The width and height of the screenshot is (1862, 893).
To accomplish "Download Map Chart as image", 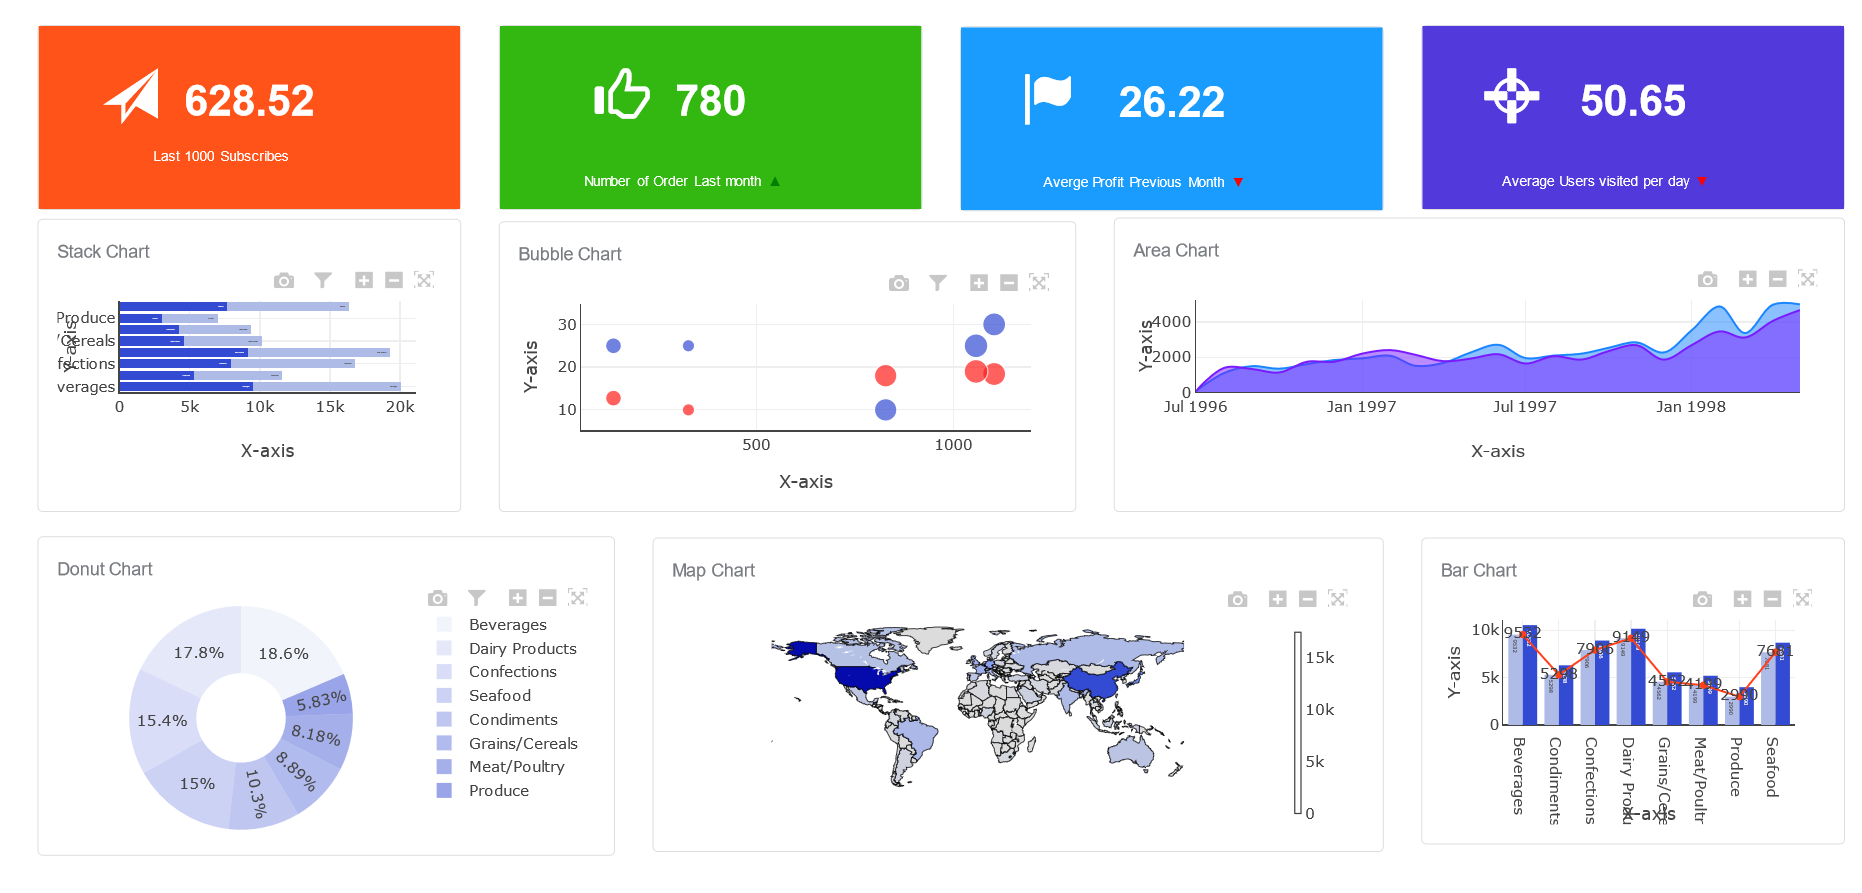I will pyautogui.click(x=1238, y=599).
